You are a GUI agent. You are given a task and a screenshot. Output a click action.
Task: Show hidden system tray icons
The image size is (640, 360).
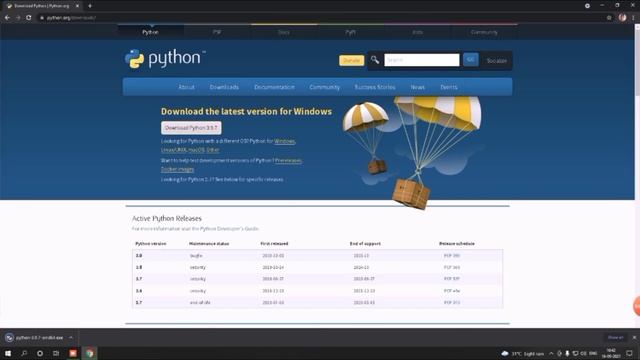(551, 353)
